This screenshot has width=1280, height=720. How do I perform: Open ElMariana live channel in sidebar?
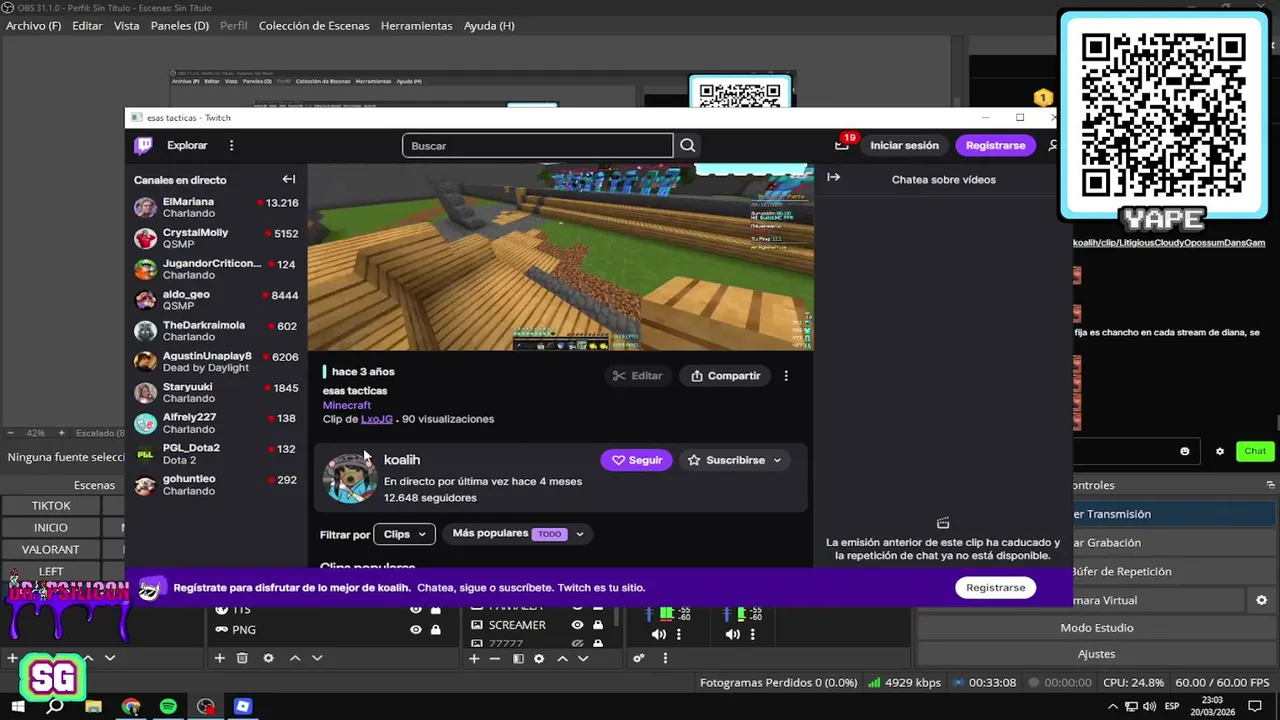[216, 208]
